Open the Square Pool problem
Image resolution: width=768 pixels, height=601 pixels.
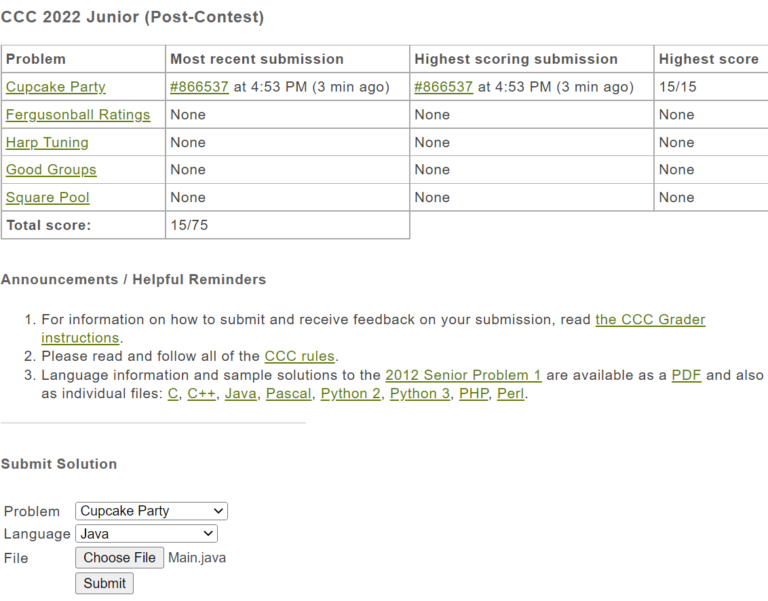(47, 198)
